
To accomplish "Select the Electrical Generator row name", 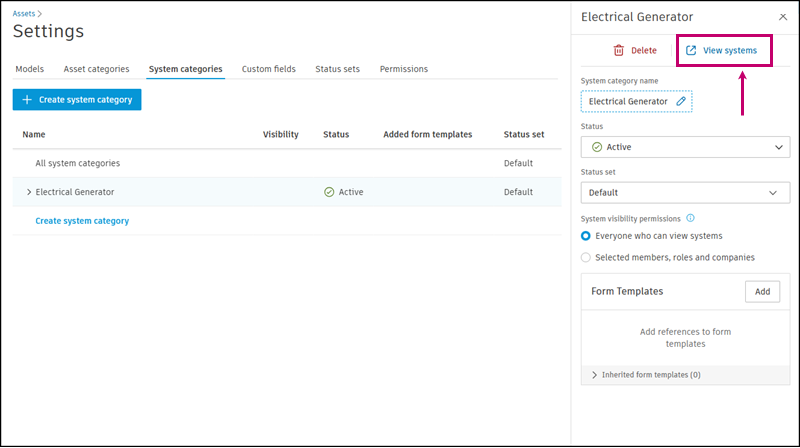I will [x=75, y=192].
